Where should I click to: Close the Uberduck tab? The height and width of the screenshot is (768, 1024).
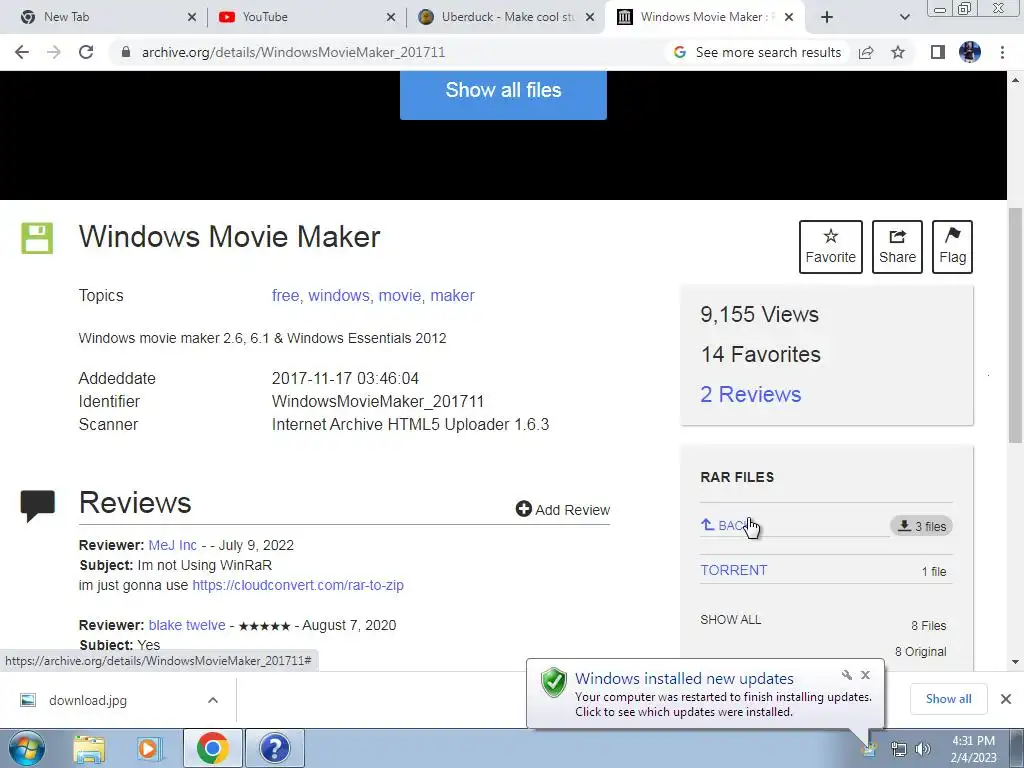coord(590,17)
